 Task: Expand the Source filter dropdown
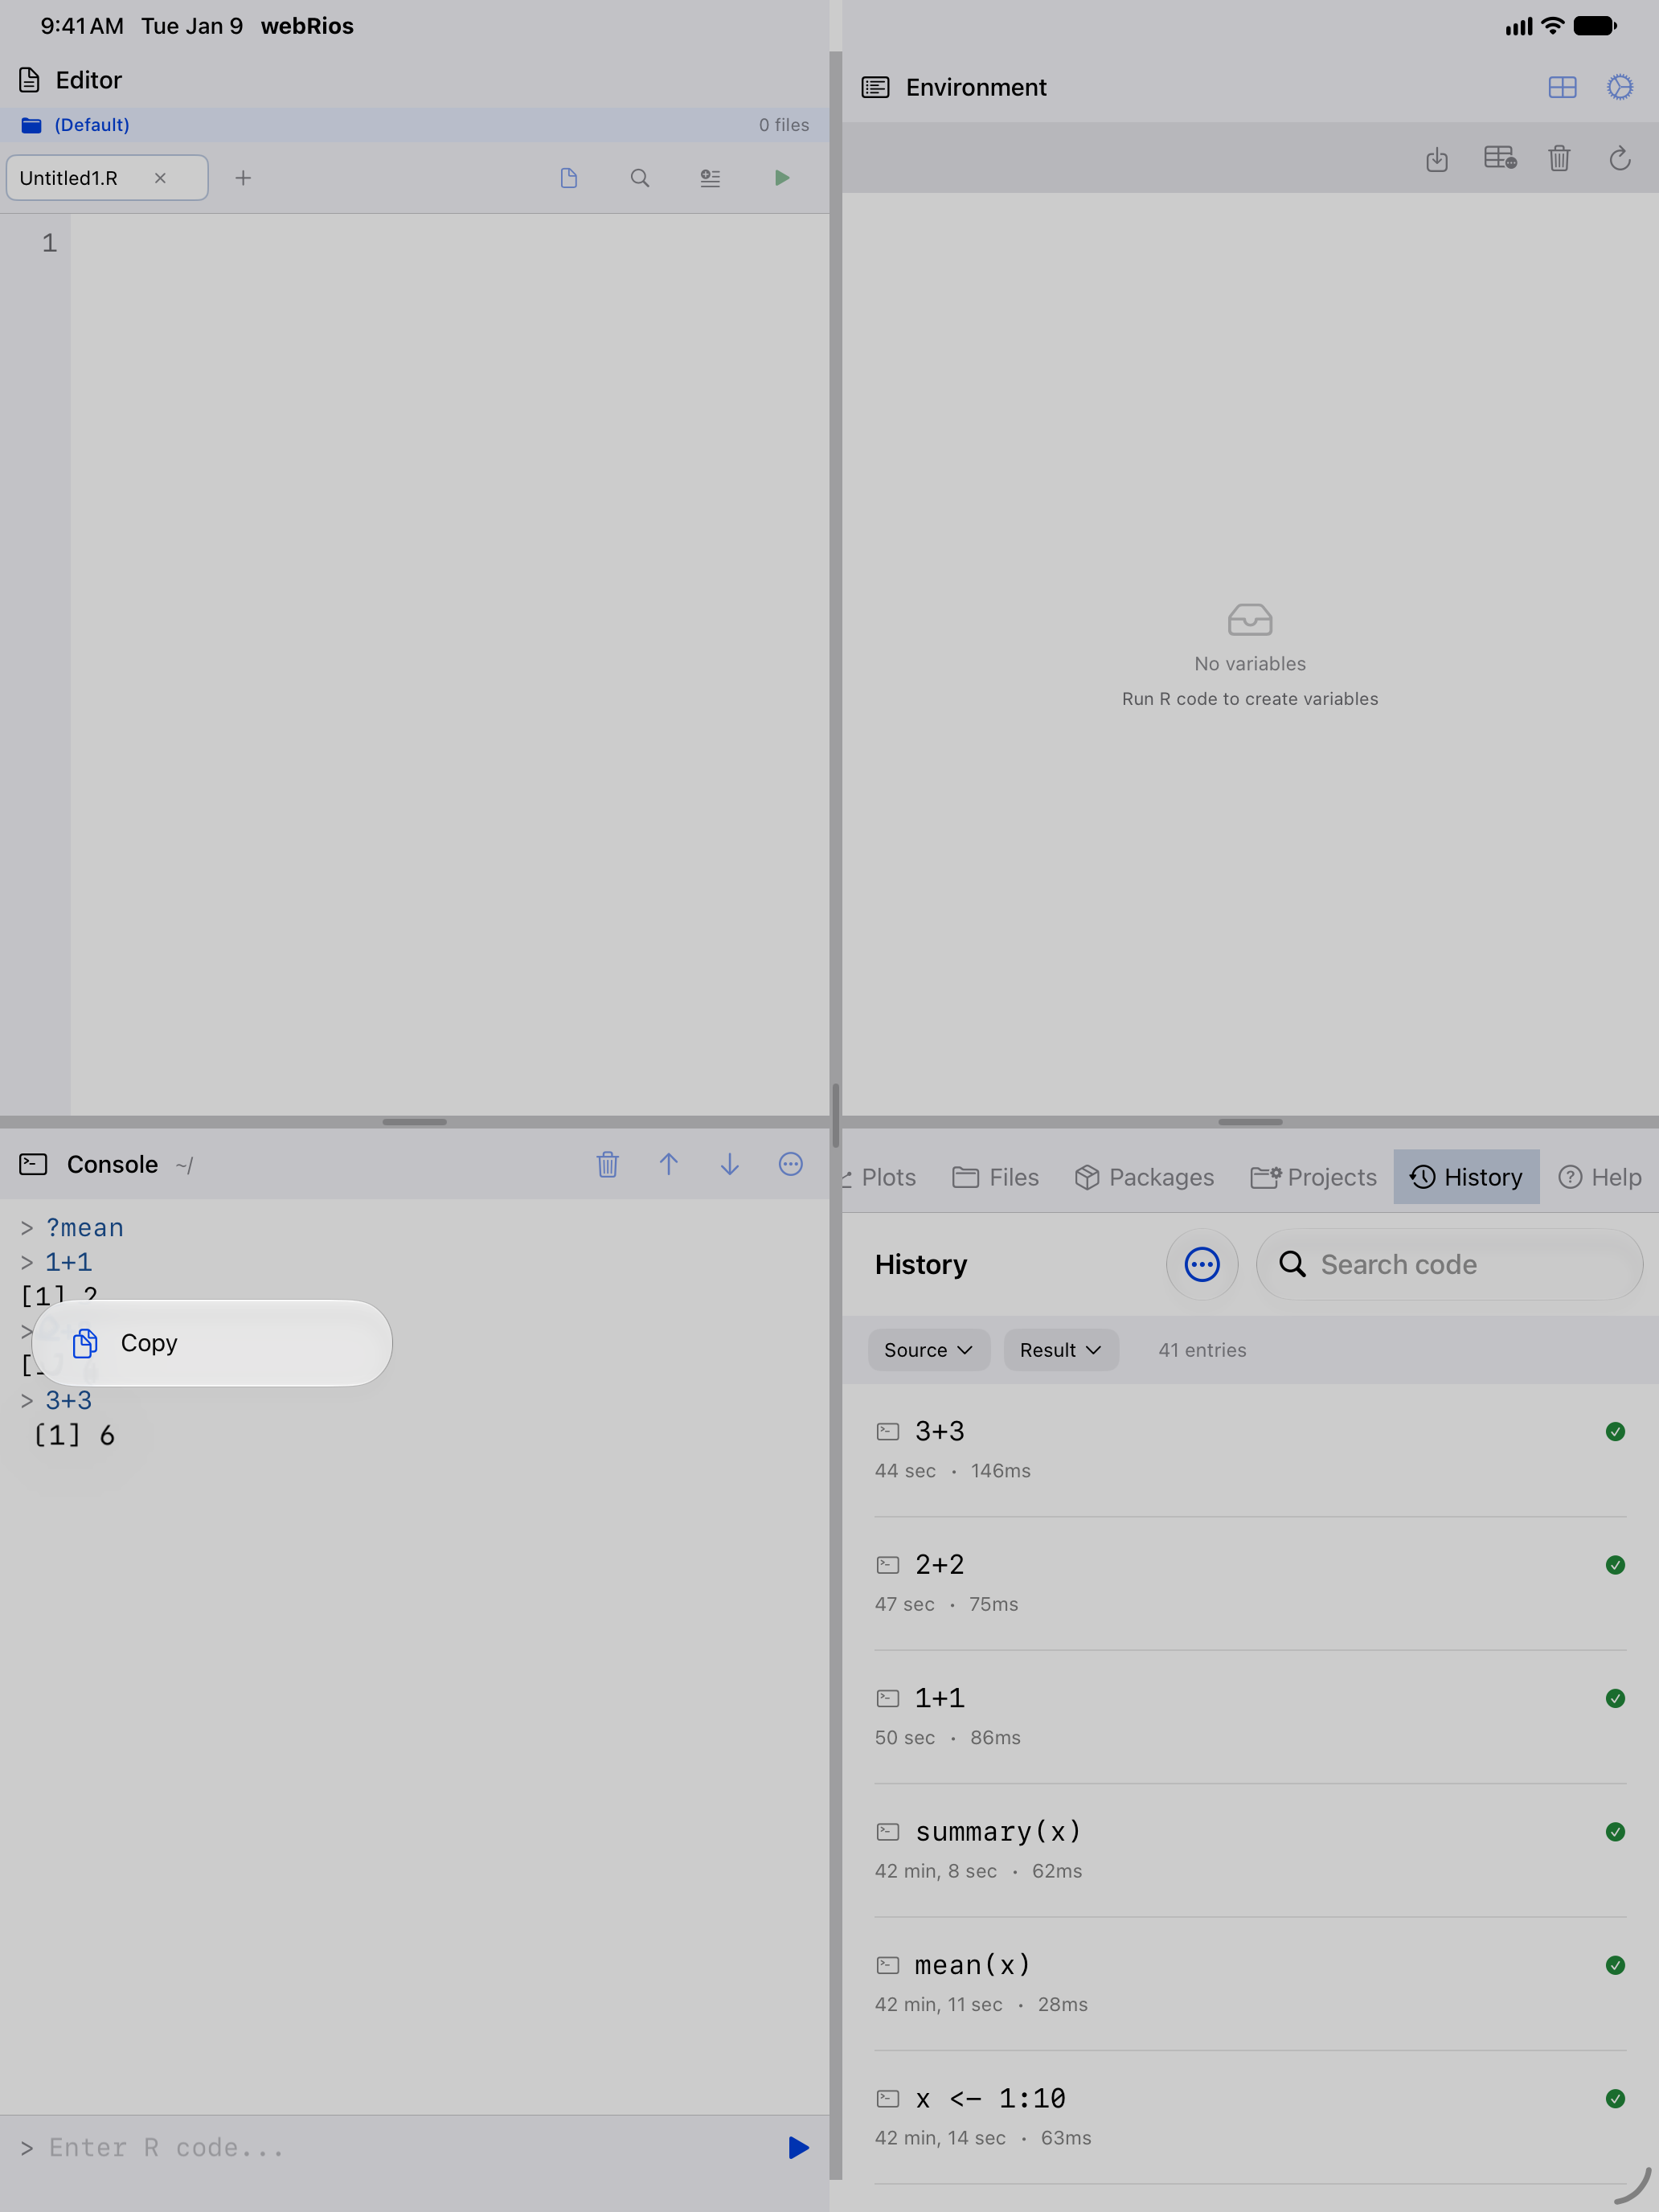point(928,1350)
